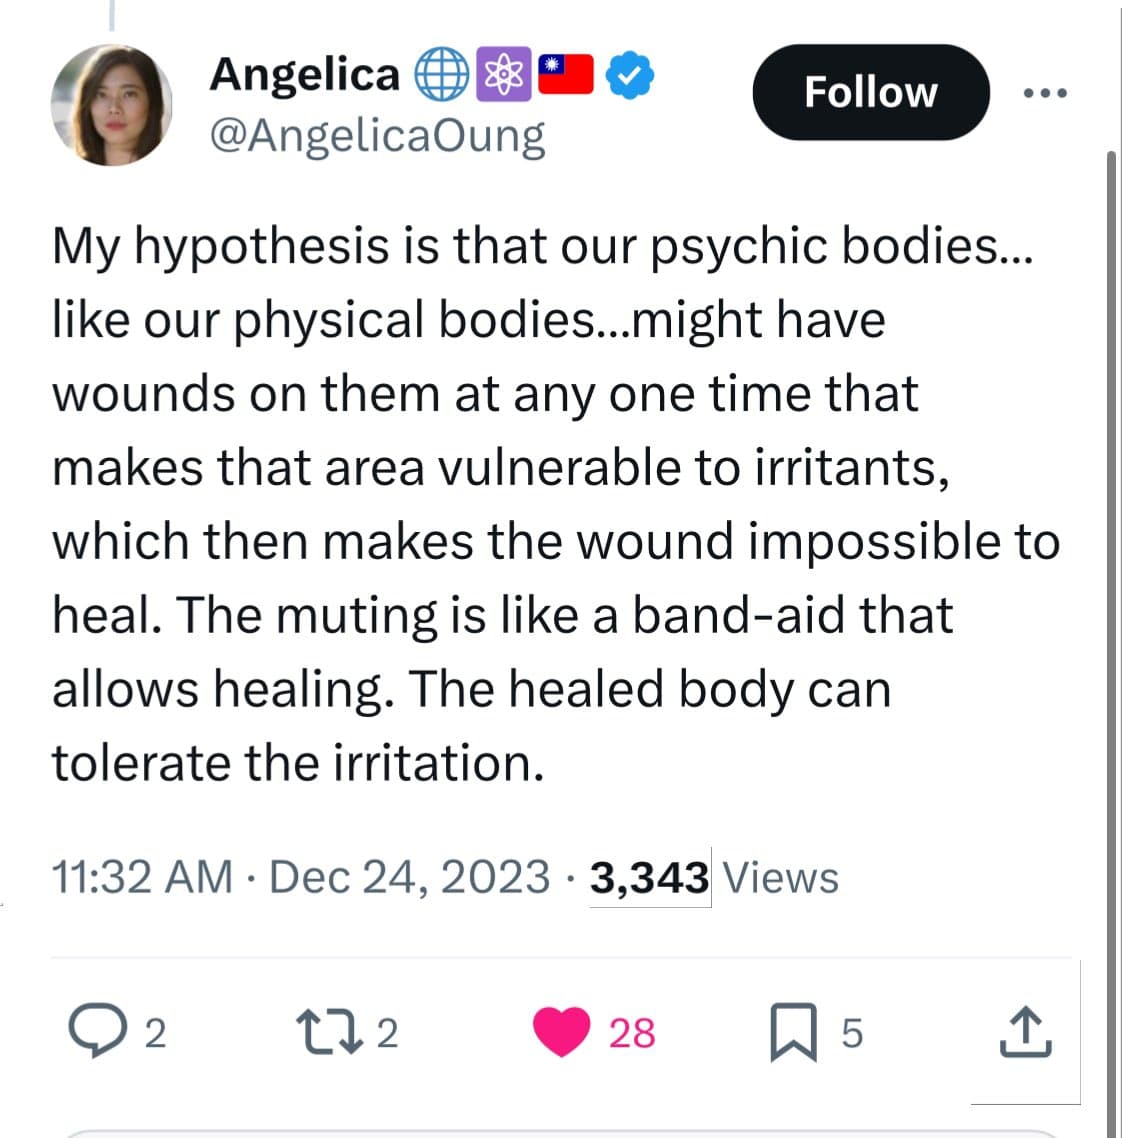Open Angelica's profile picture
Screen dimensions: 1125x1138
(112, 105)
